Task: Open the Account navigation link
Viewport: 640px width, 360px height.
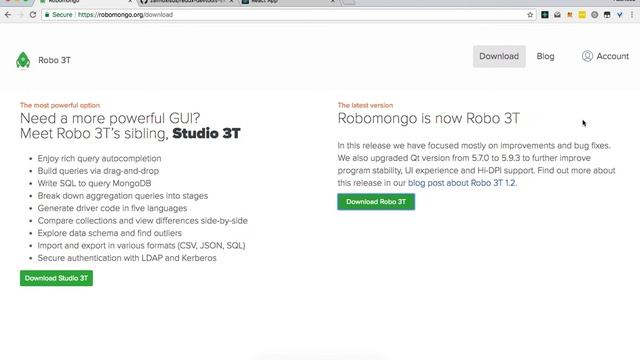Action: click(x=605, y=56)
